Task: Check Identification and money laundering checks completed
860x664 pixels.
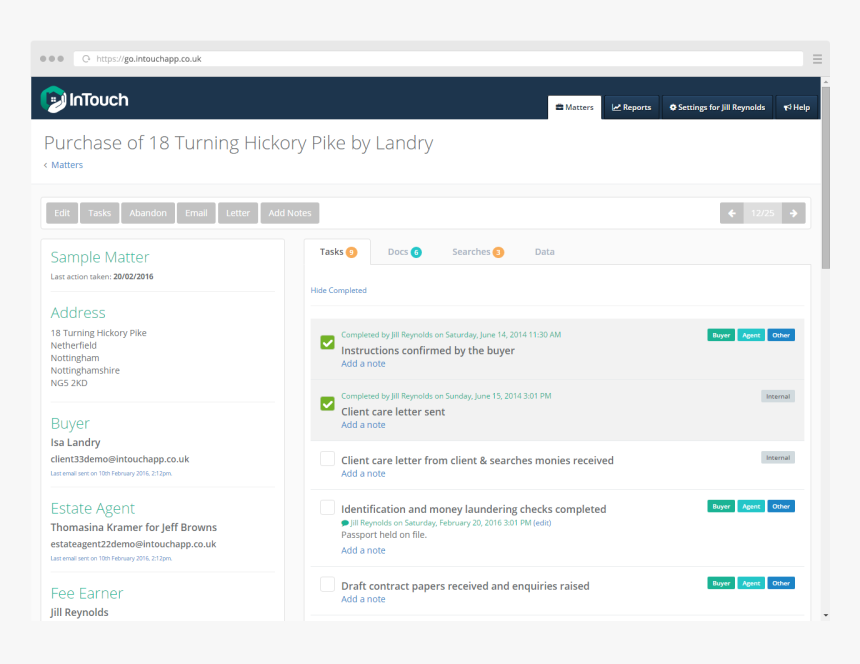Action: point(327,508)
